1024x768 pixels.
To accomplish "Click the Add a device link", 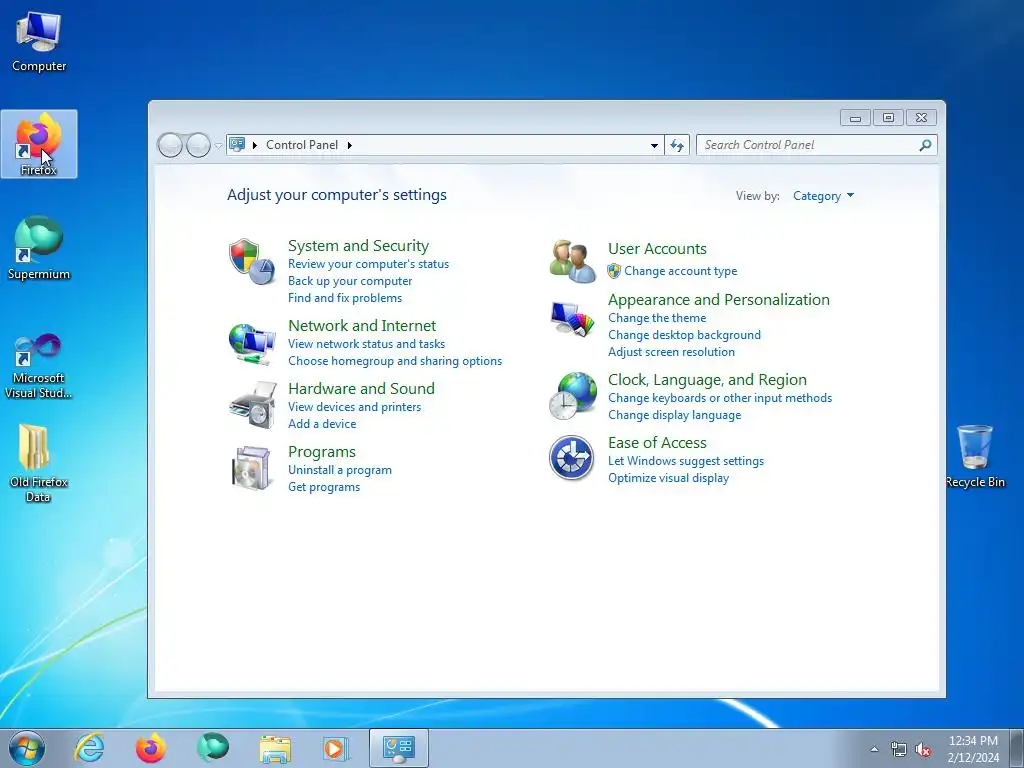I will [322, 424].
